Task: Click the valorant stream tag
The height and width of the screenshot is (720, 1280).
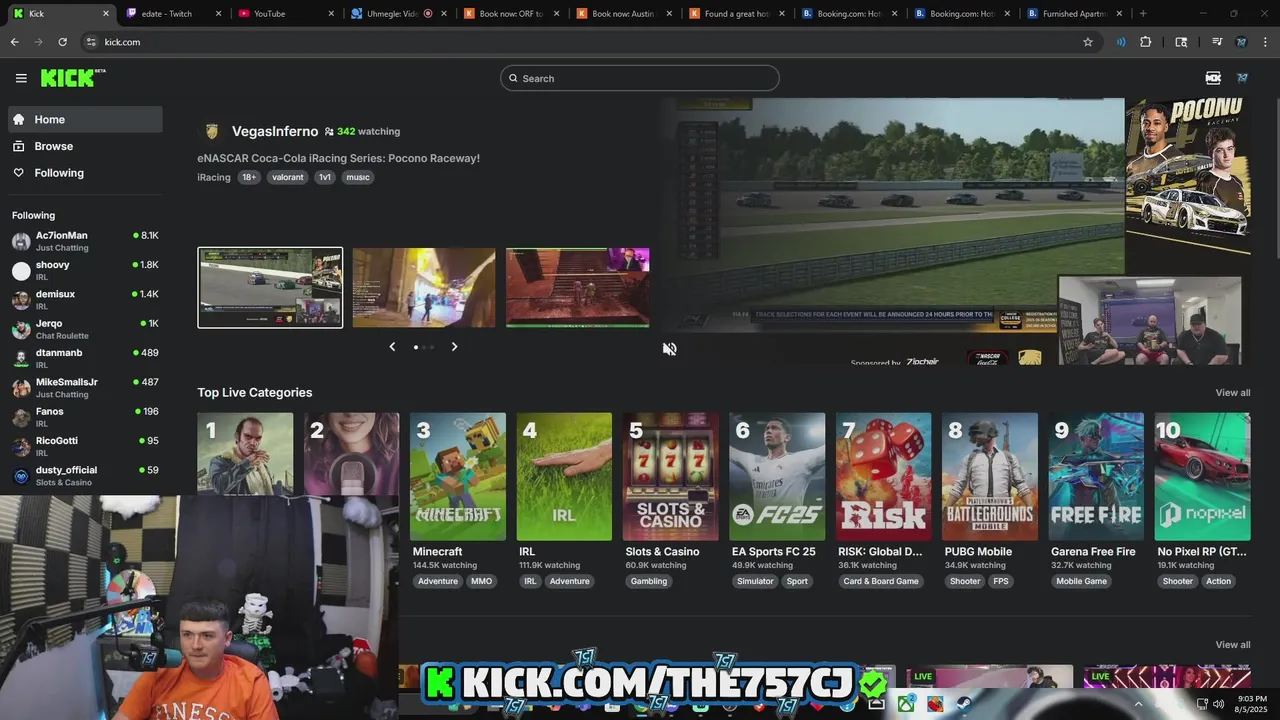Action: pos(288,177)
